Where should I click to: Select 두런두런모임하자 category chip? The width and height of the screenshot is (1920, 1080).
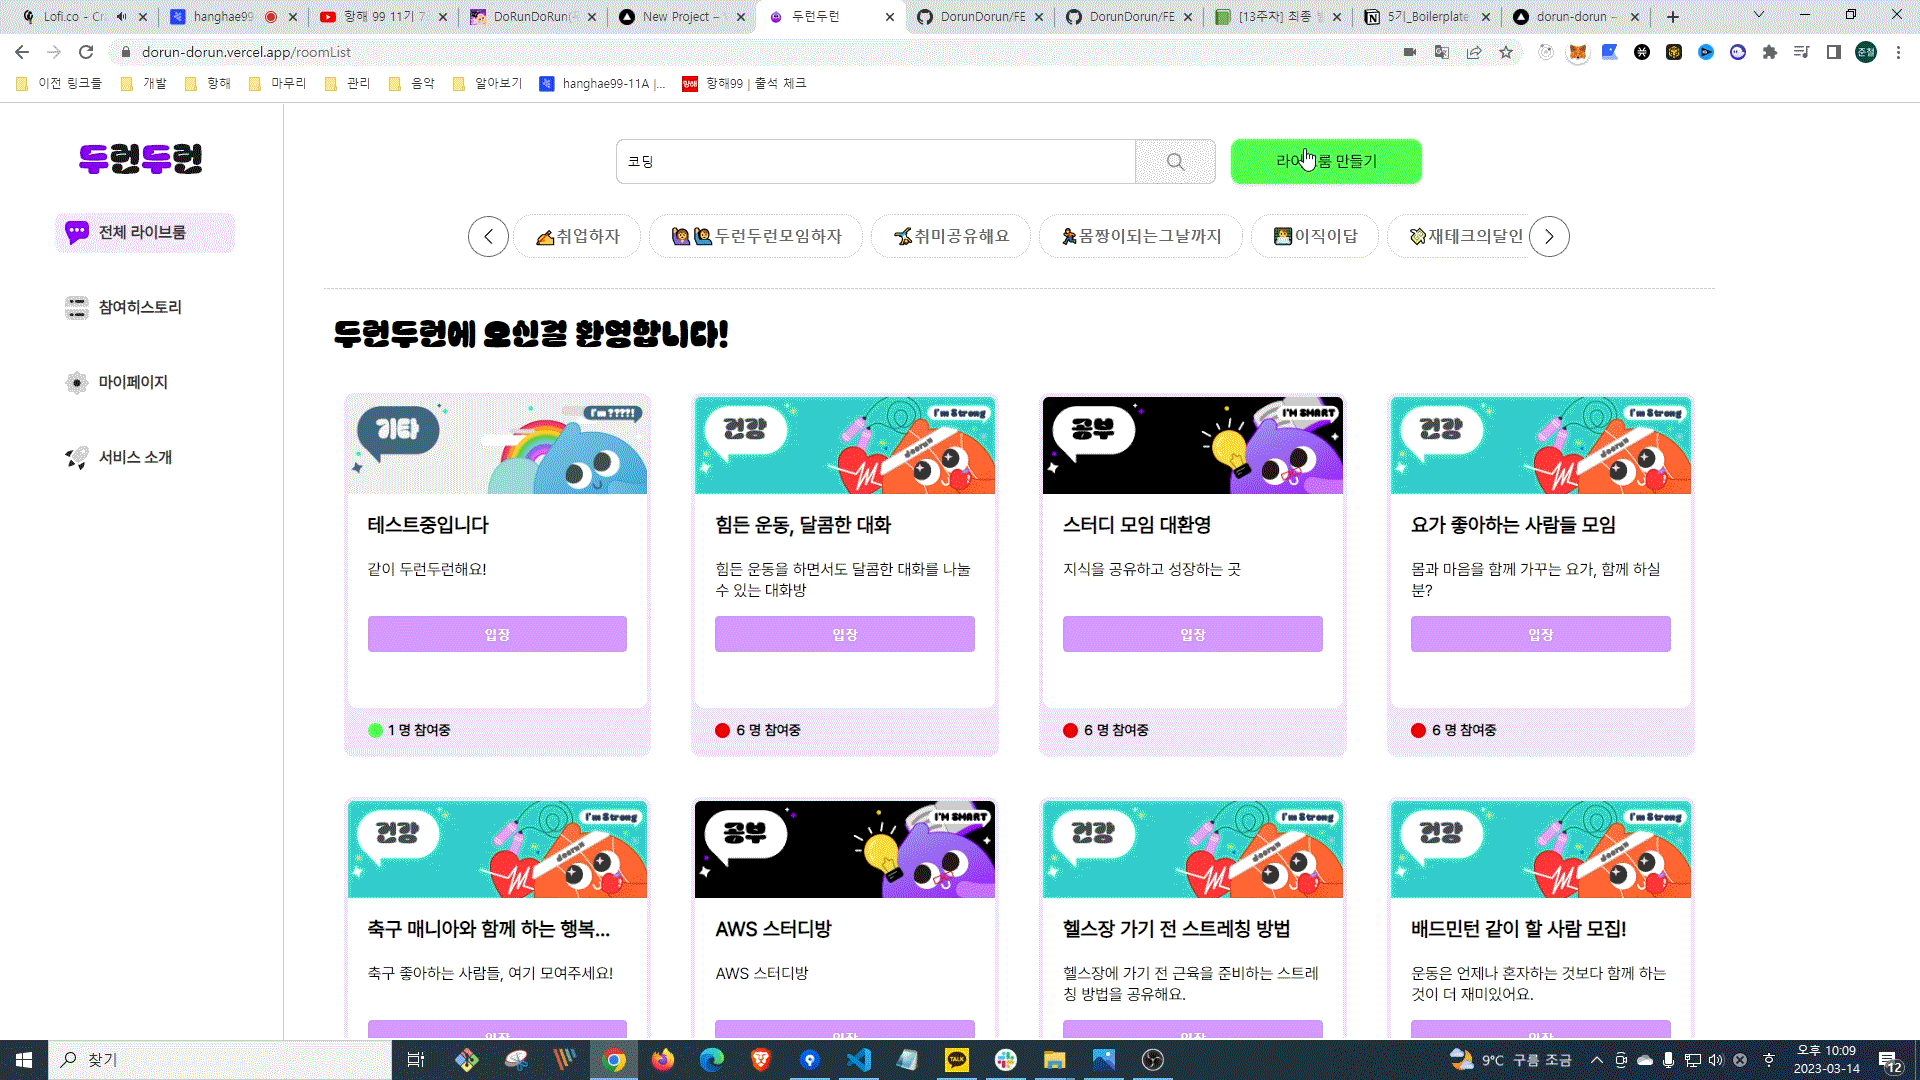[x=756, y=236]
